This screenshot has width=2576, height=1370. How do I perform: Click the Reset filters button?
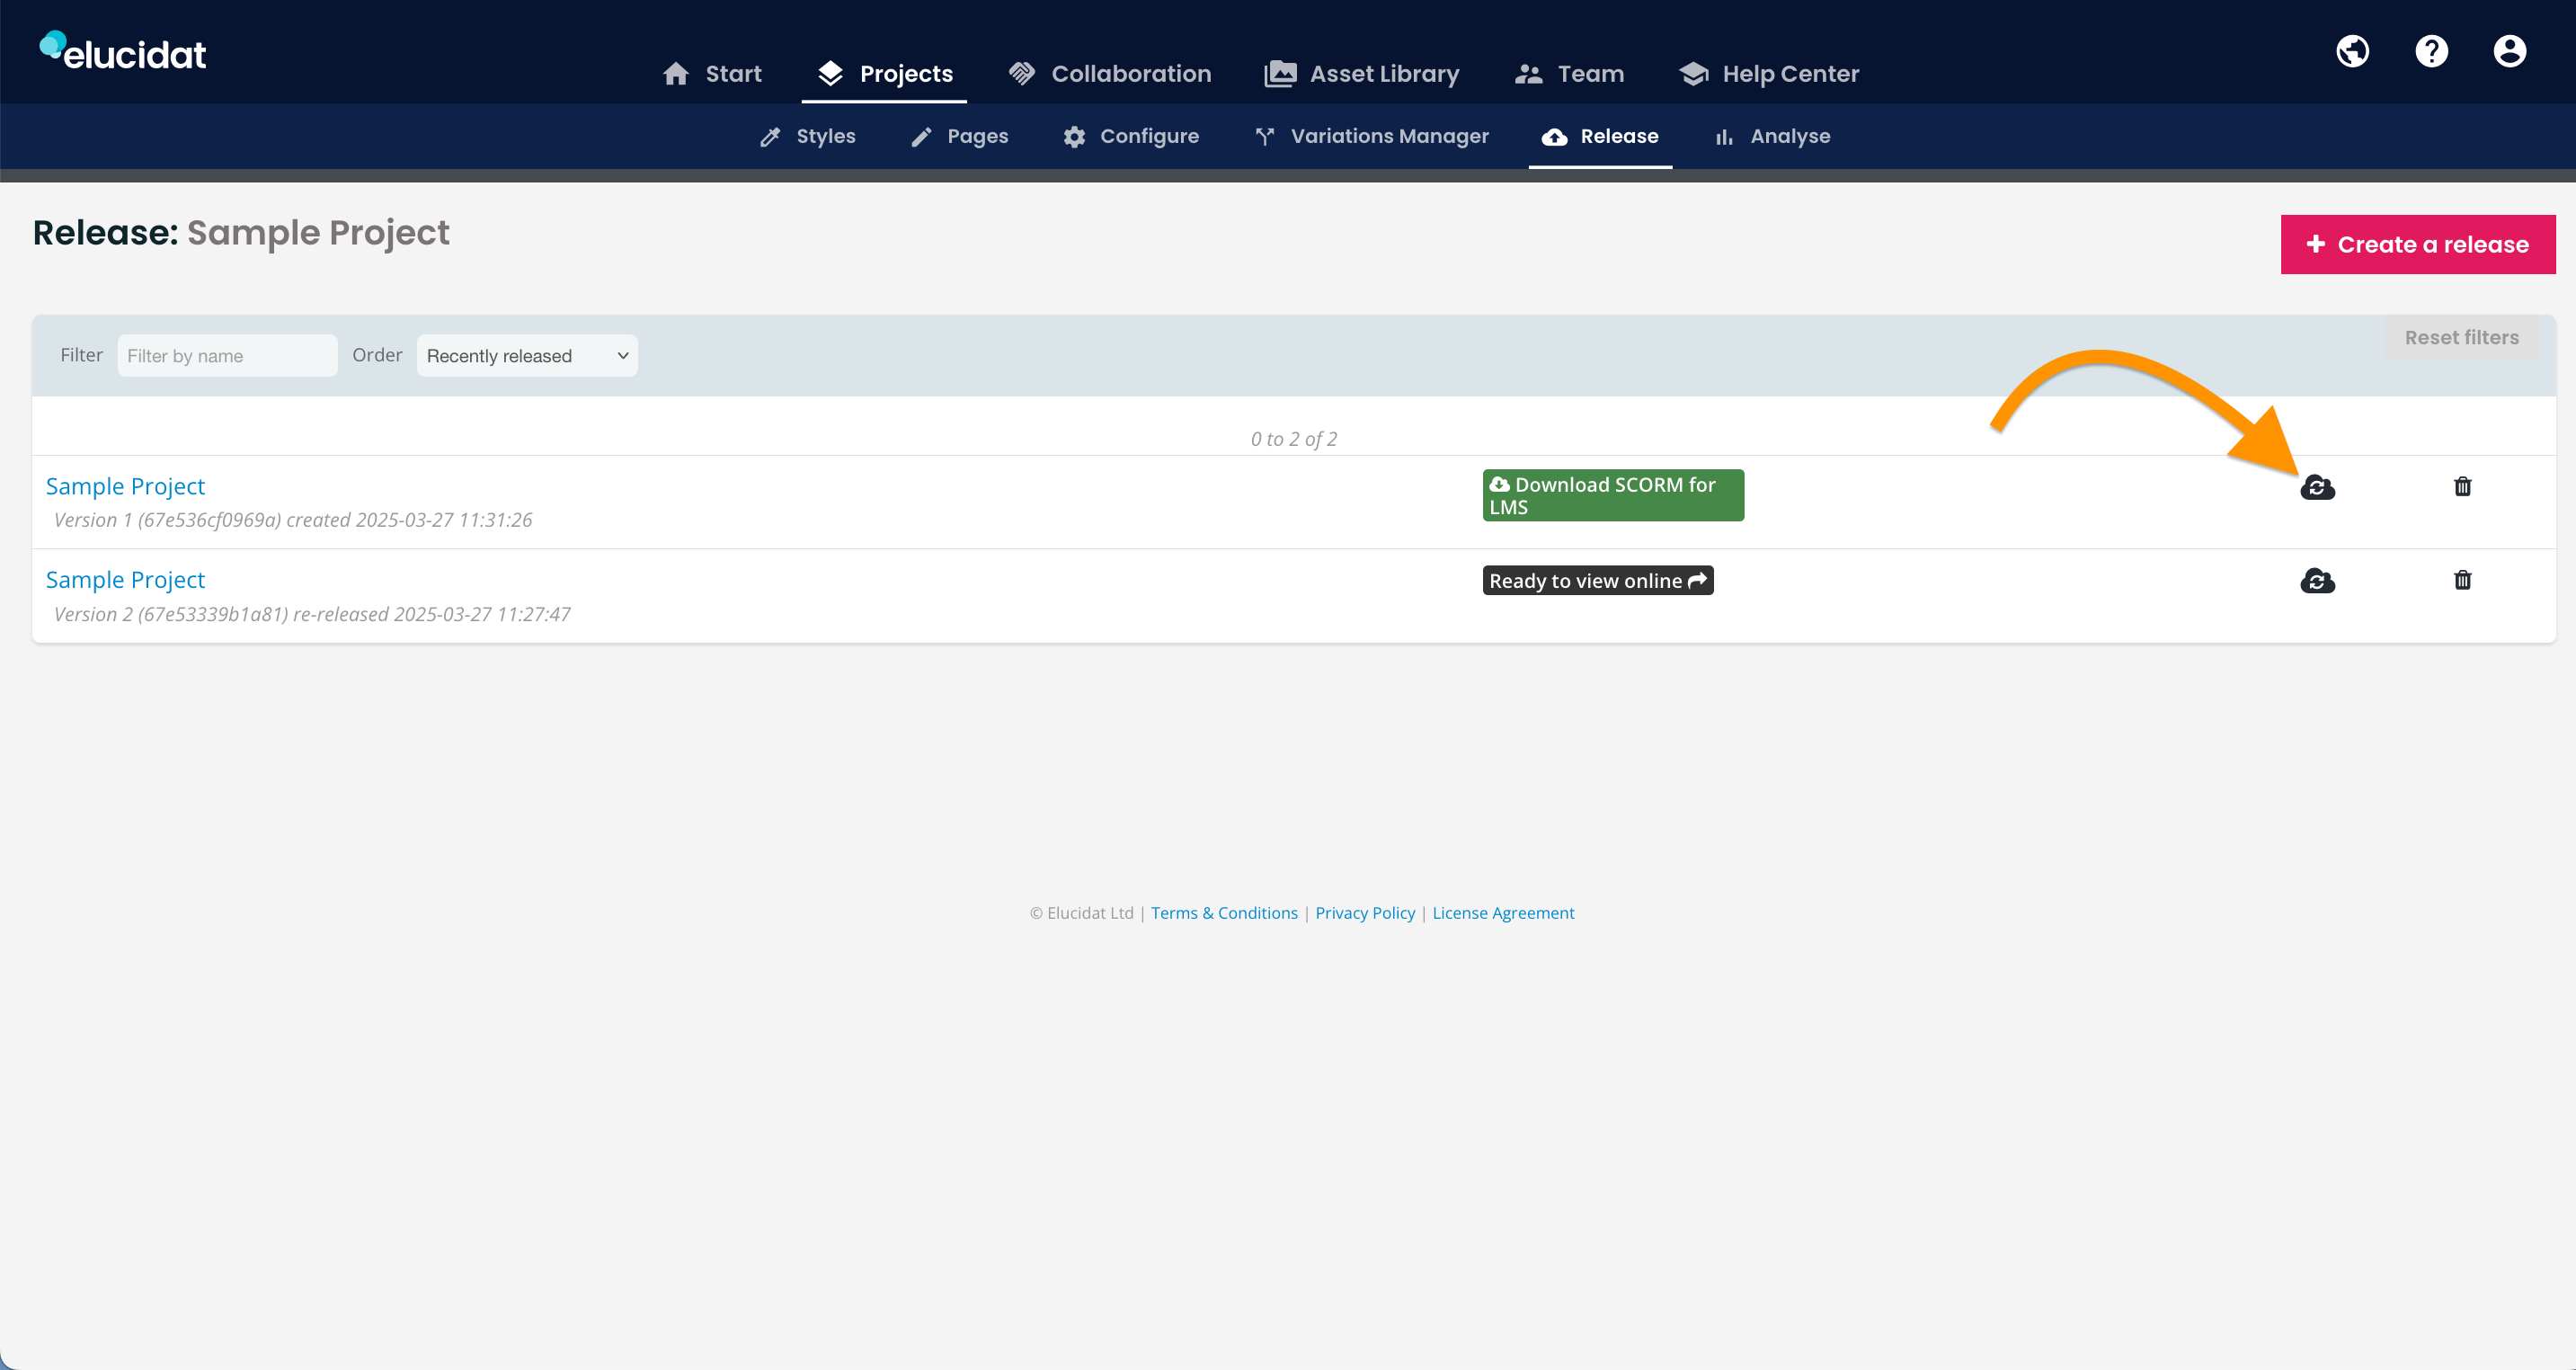coord(2461,337)
